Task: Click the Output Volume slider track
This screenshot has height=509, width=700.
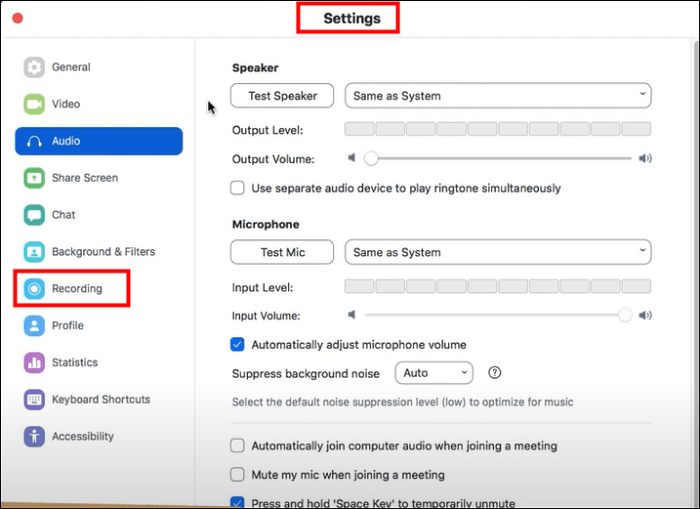Action: click(500, 158)
